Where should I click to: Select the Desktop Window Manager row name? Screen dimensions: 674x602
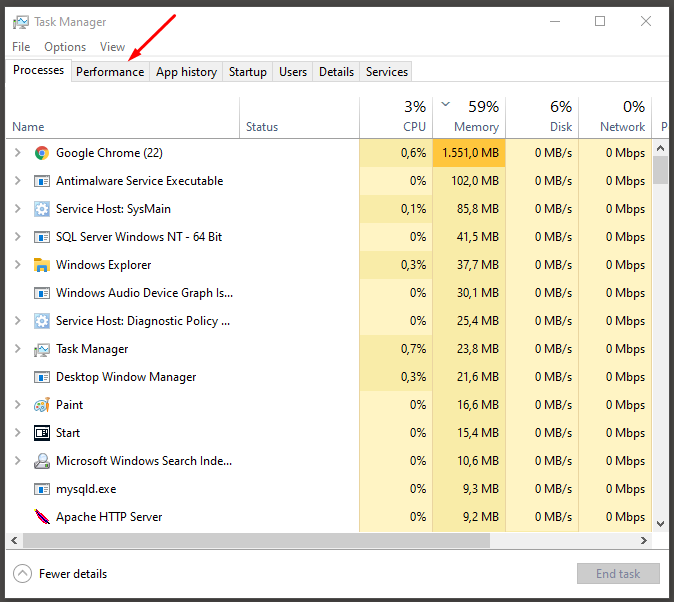pos(126,377)
